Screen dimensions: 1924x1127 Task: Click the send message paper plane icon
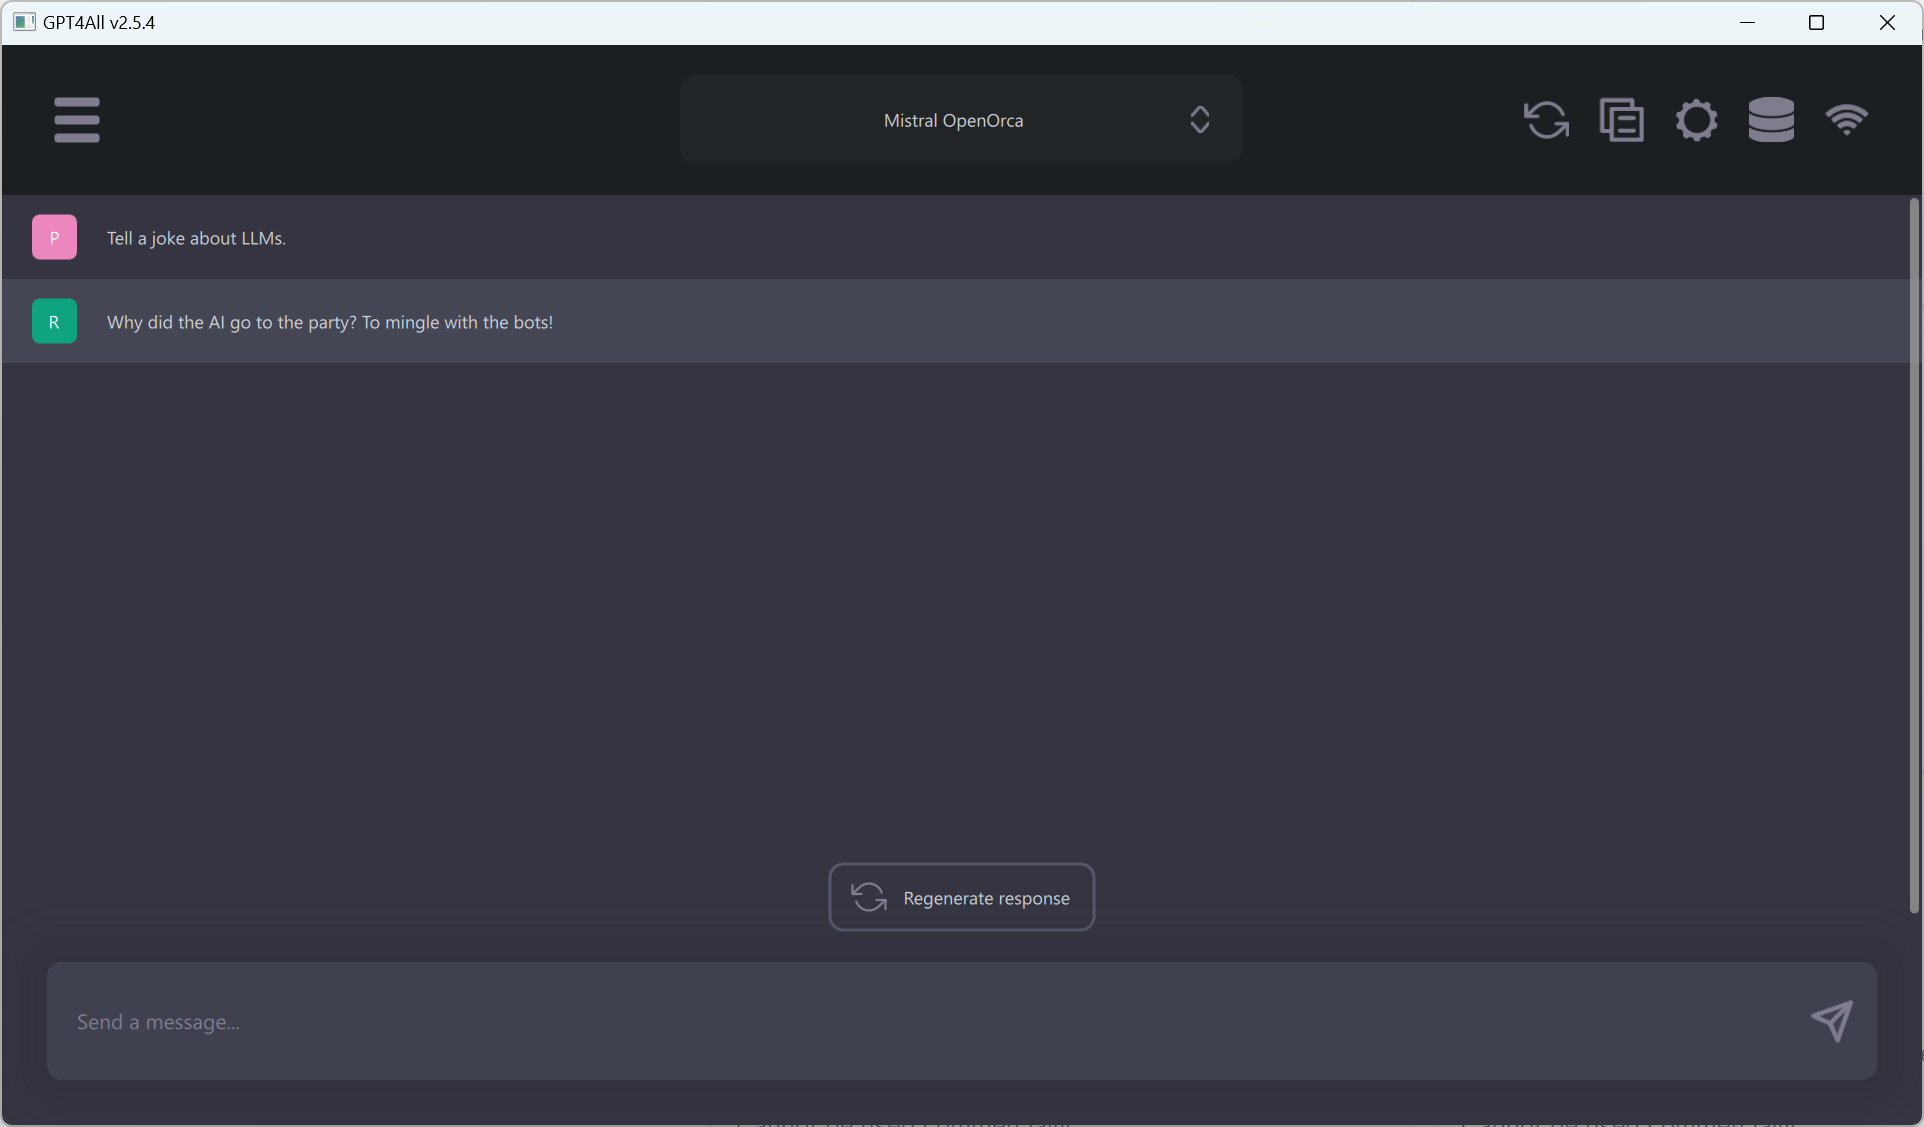pyautogui.click(x=1832, y=1021)
